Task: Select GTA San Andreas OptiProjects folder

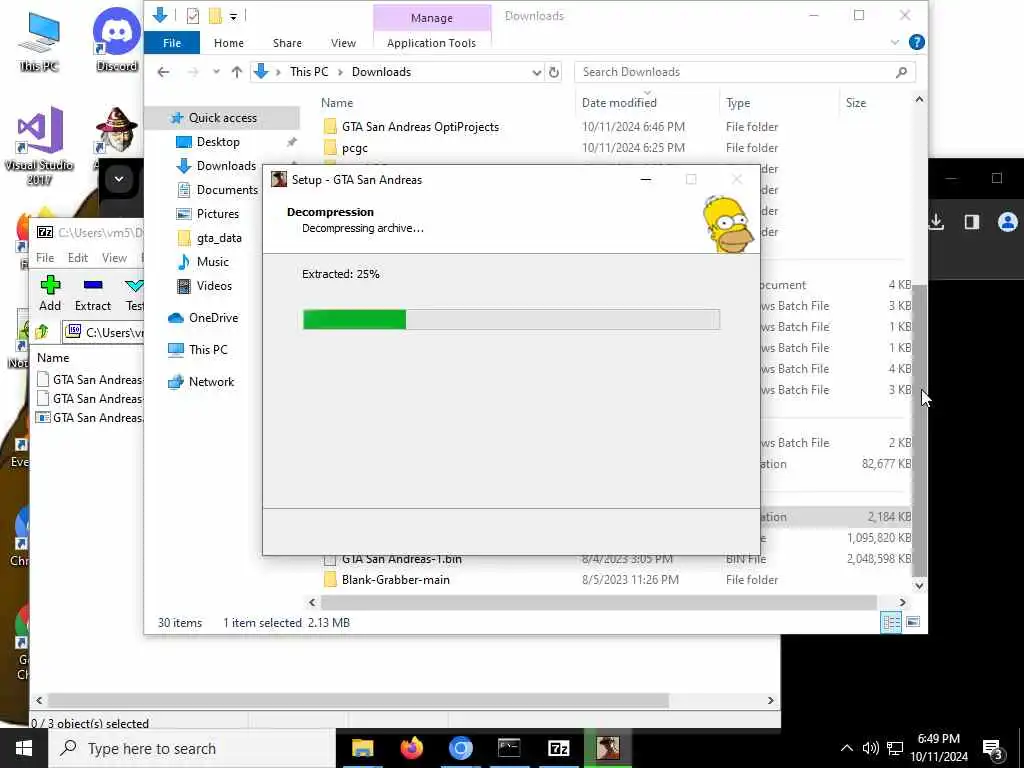Action: coord(420,127)
